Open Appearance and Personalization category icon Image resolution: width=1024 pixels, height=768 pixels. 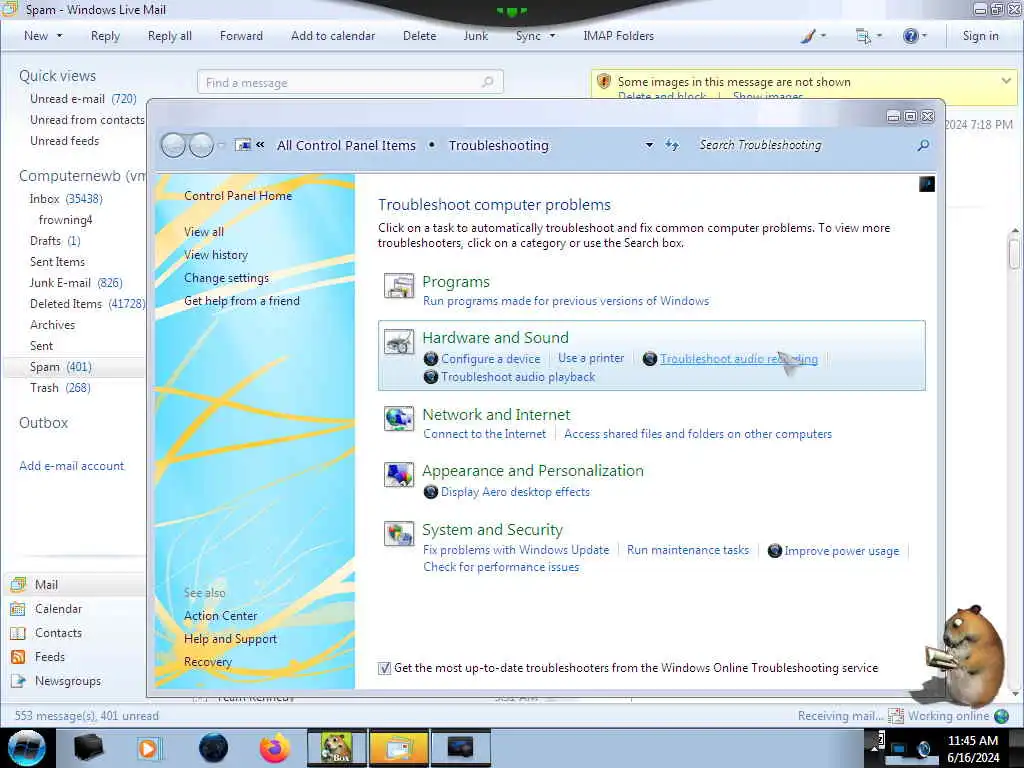pyautogui.click(x=398, y=475)
